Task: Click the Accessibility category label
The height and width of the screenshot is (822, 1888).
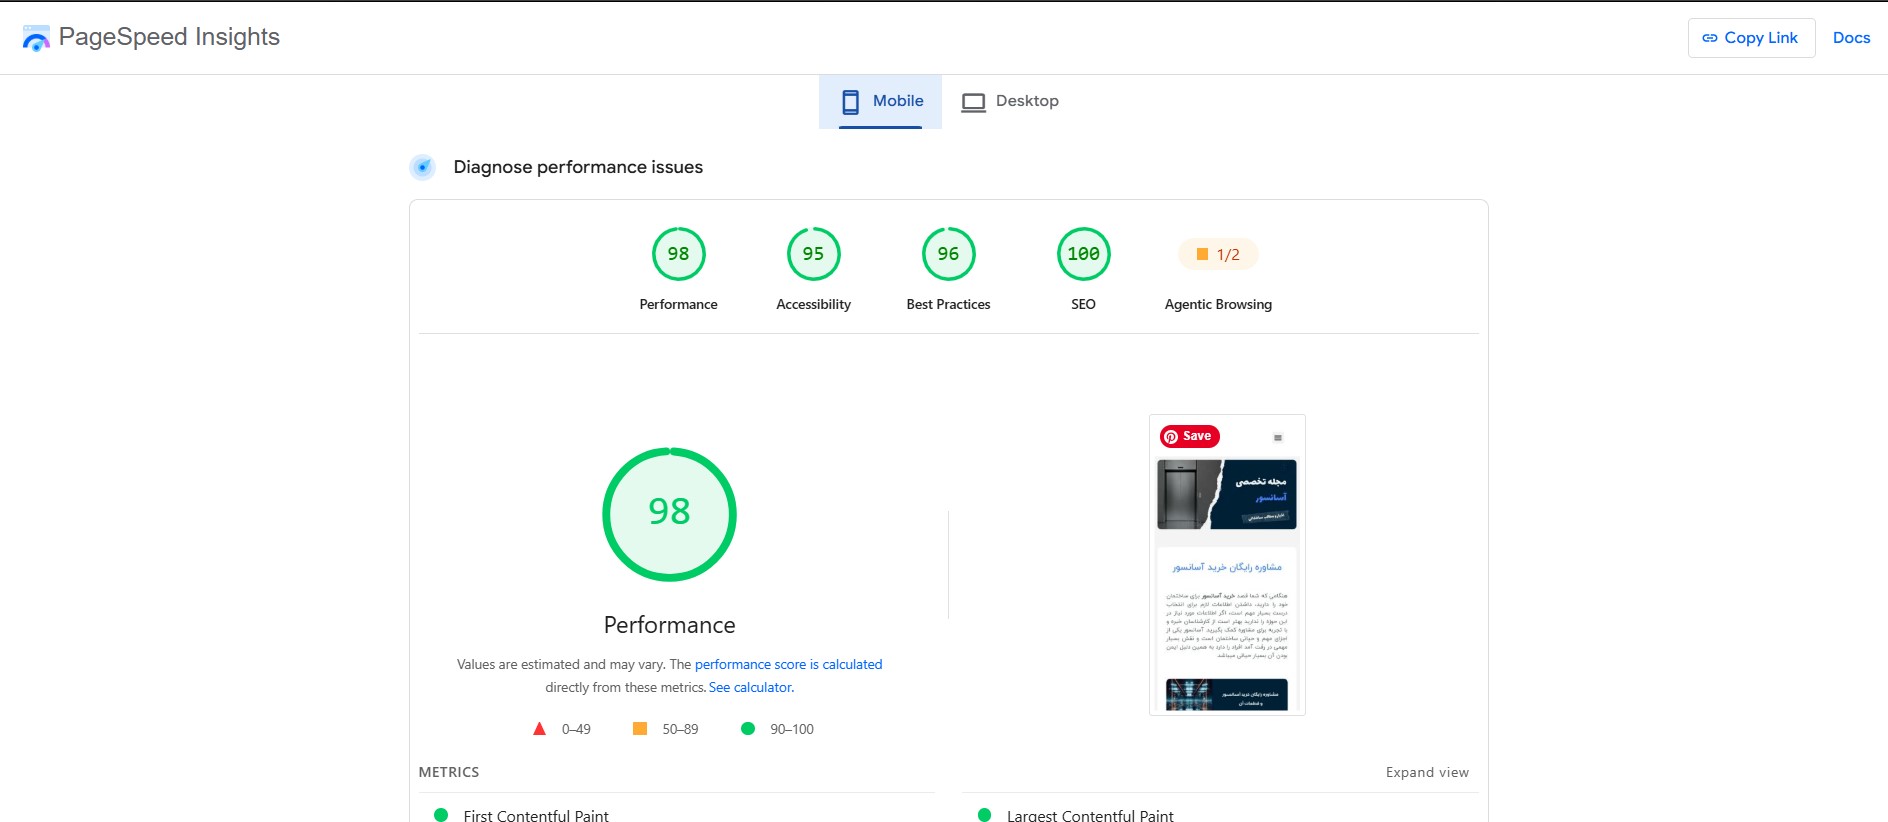Action: (x=813, y=304)
